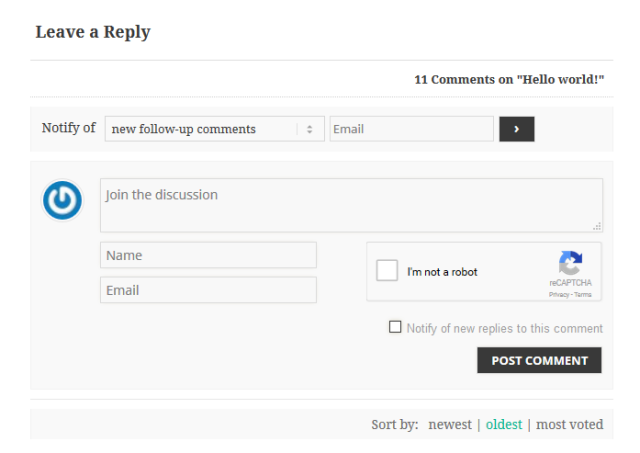This screenshot has height=453, width=640.
Task: Sort comments by most voted
Action: (x=569, y=424)
